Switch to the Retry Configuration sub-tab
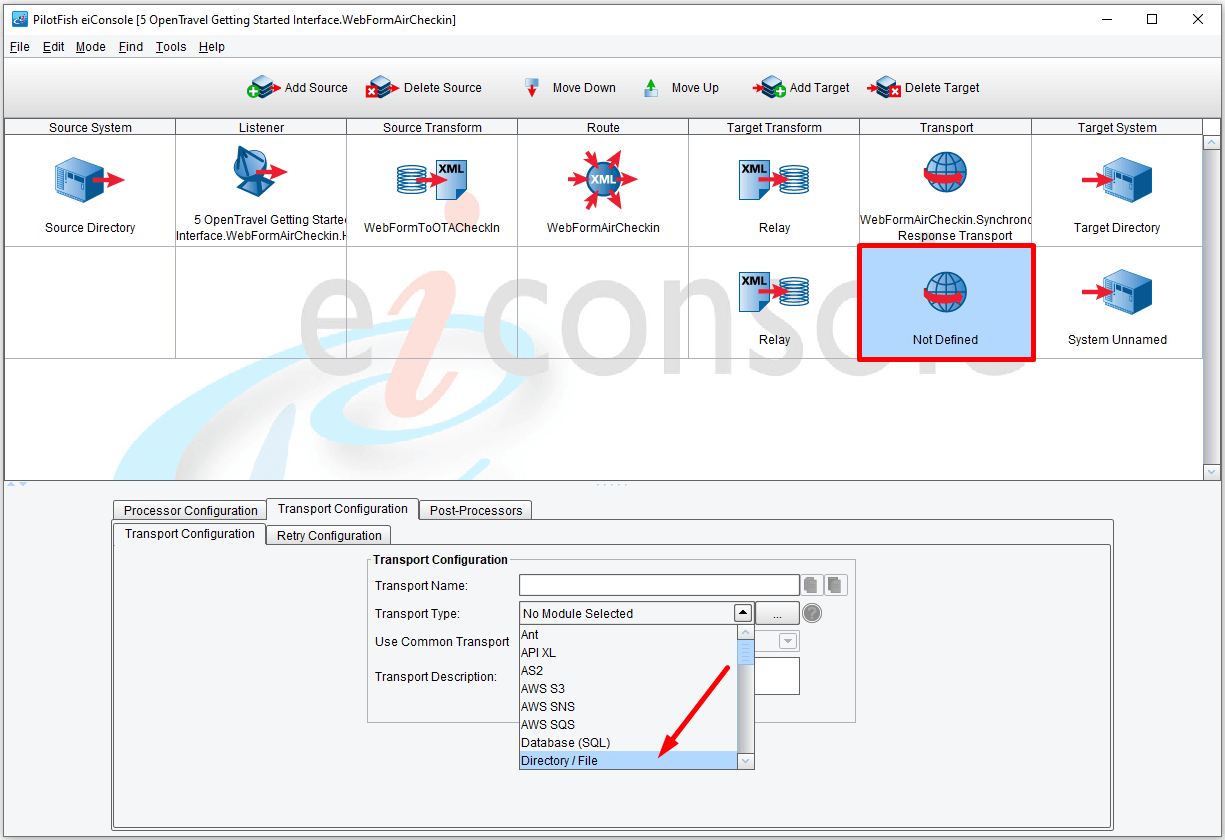 (329, 535)
